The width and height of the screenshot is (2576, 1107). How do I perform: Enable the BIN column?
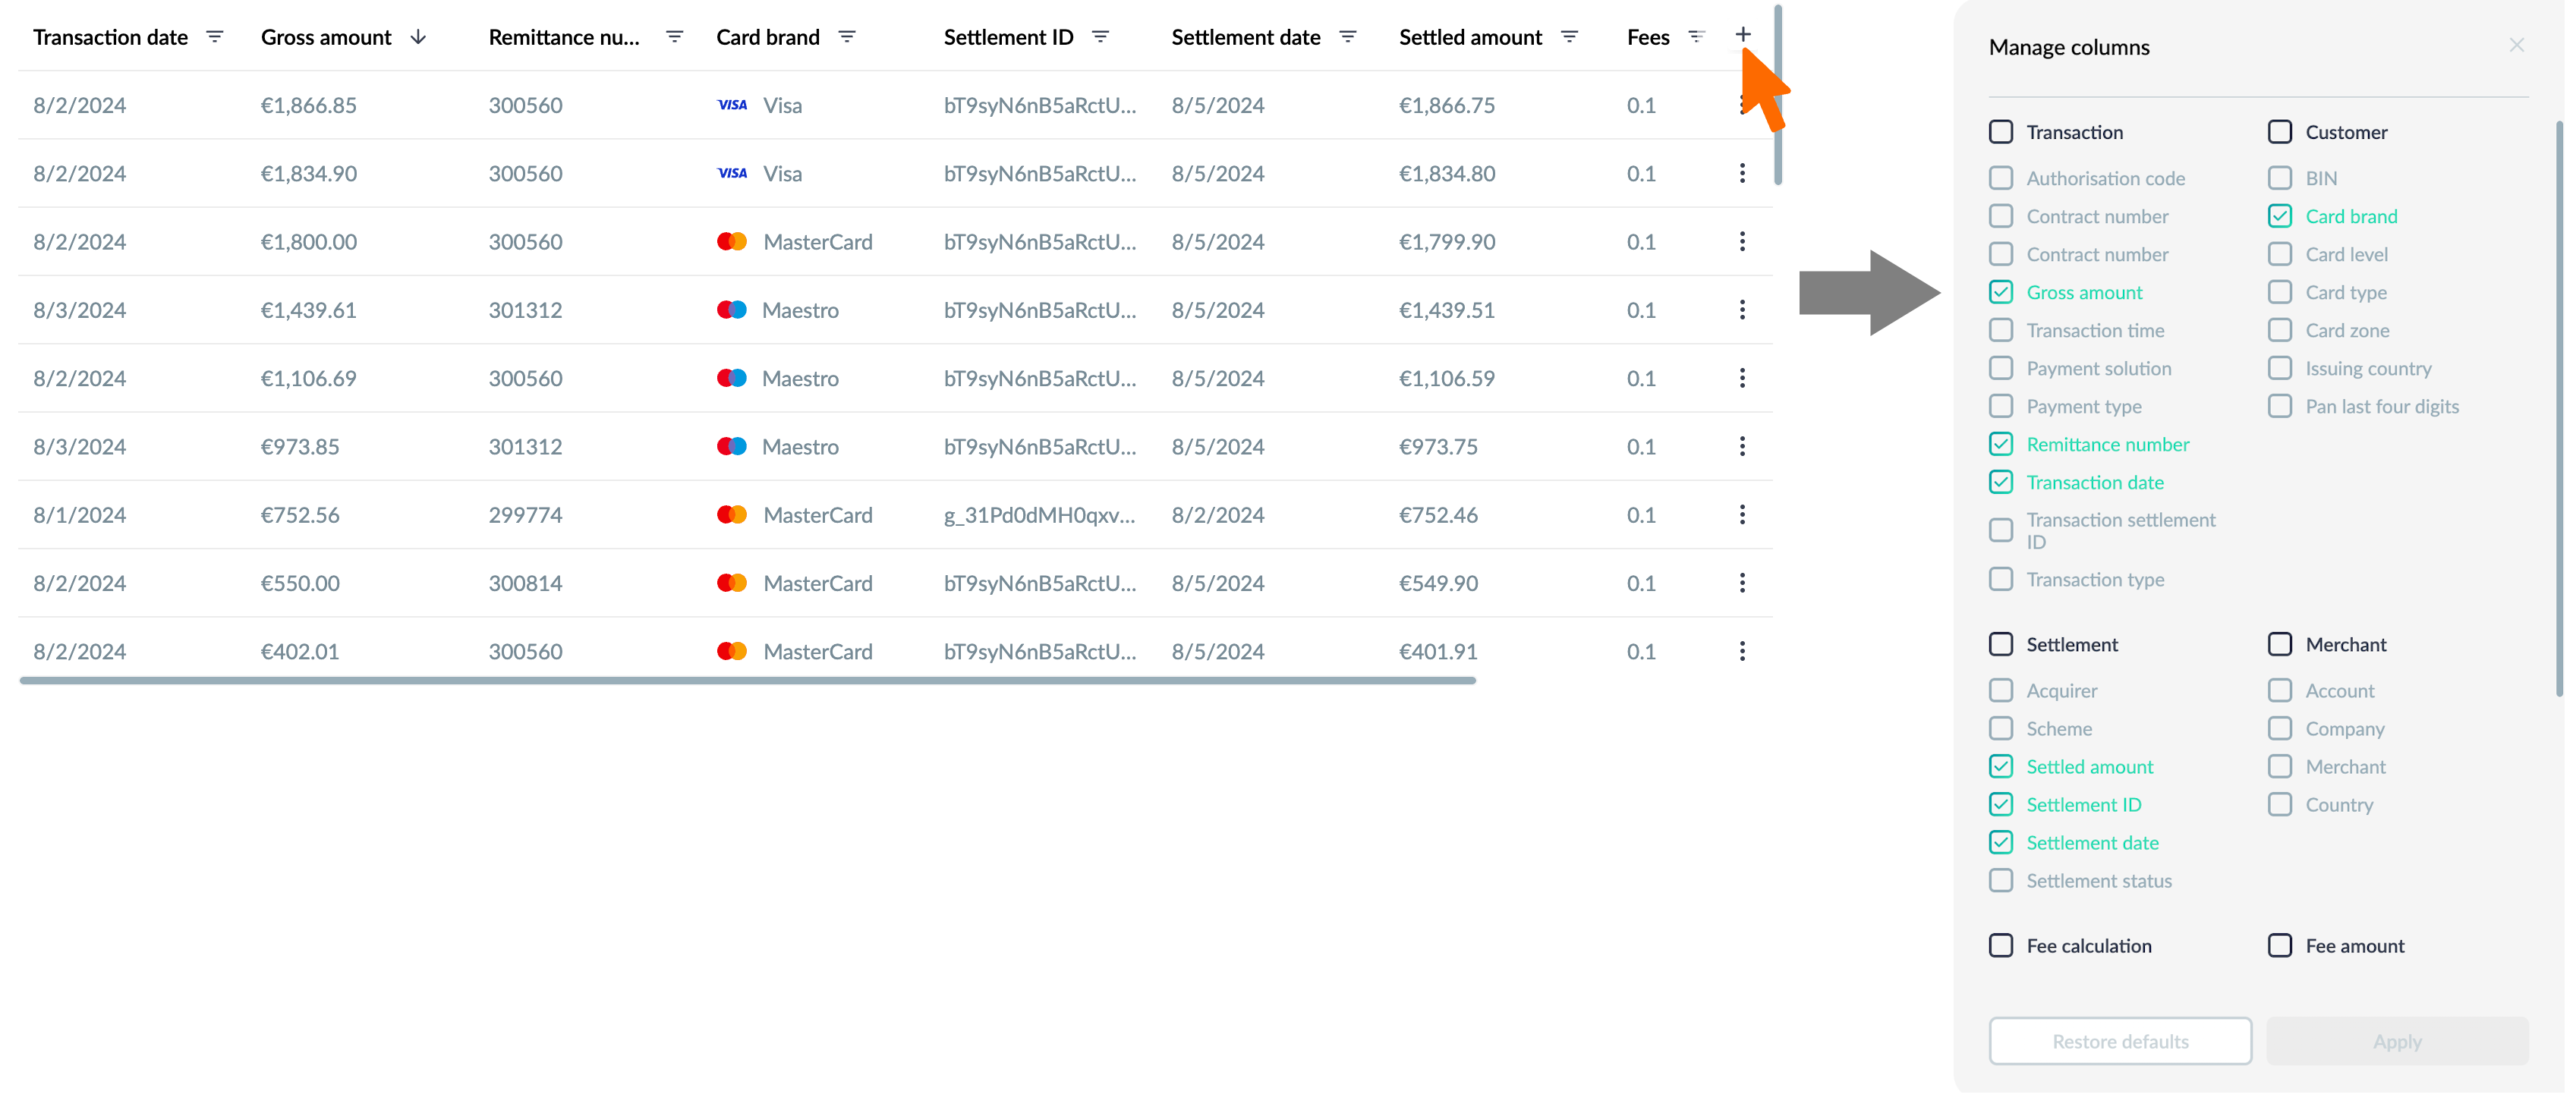point(2280,178)
